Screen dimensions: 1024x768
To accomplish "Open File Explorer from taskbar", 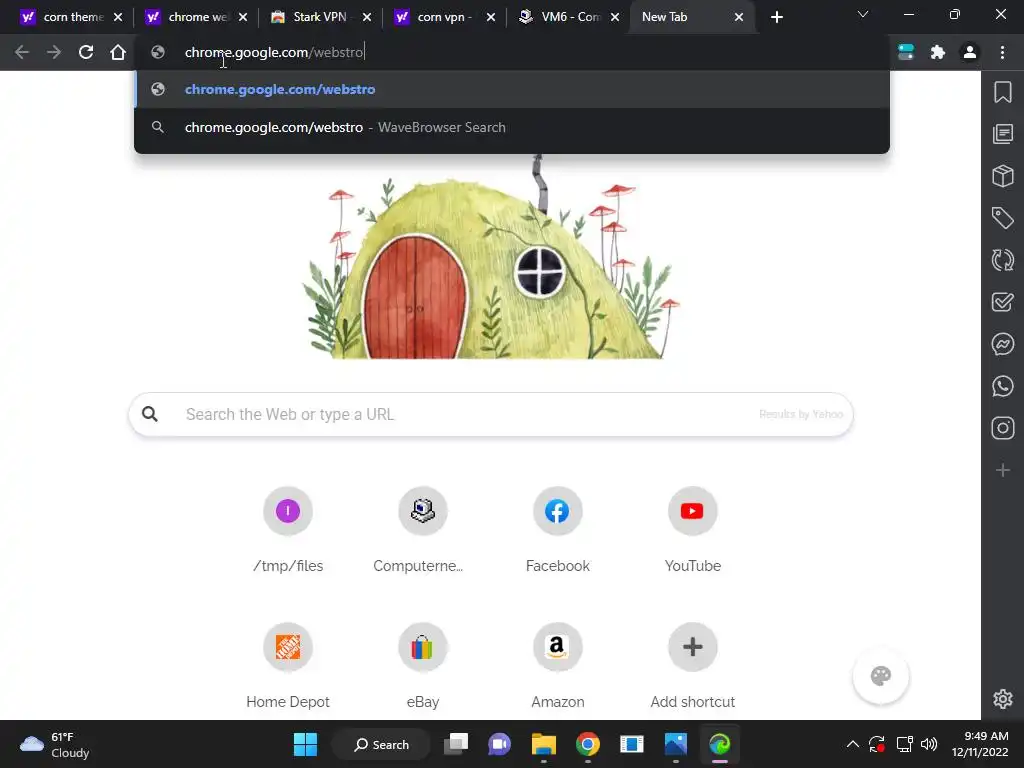I will [x=543, y=744].
